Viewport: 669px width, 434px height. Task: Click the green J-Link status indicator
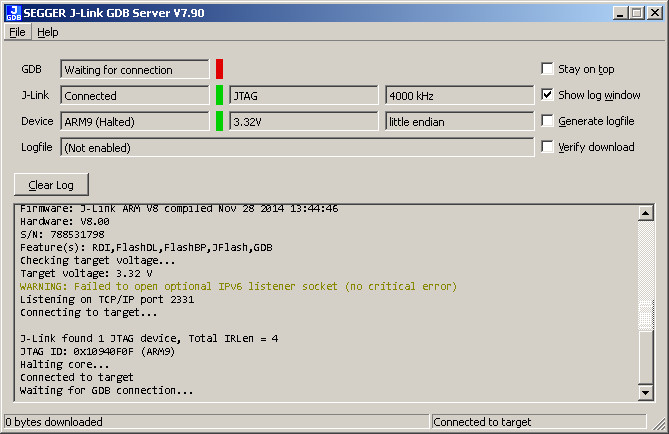(x=219, y=95)
